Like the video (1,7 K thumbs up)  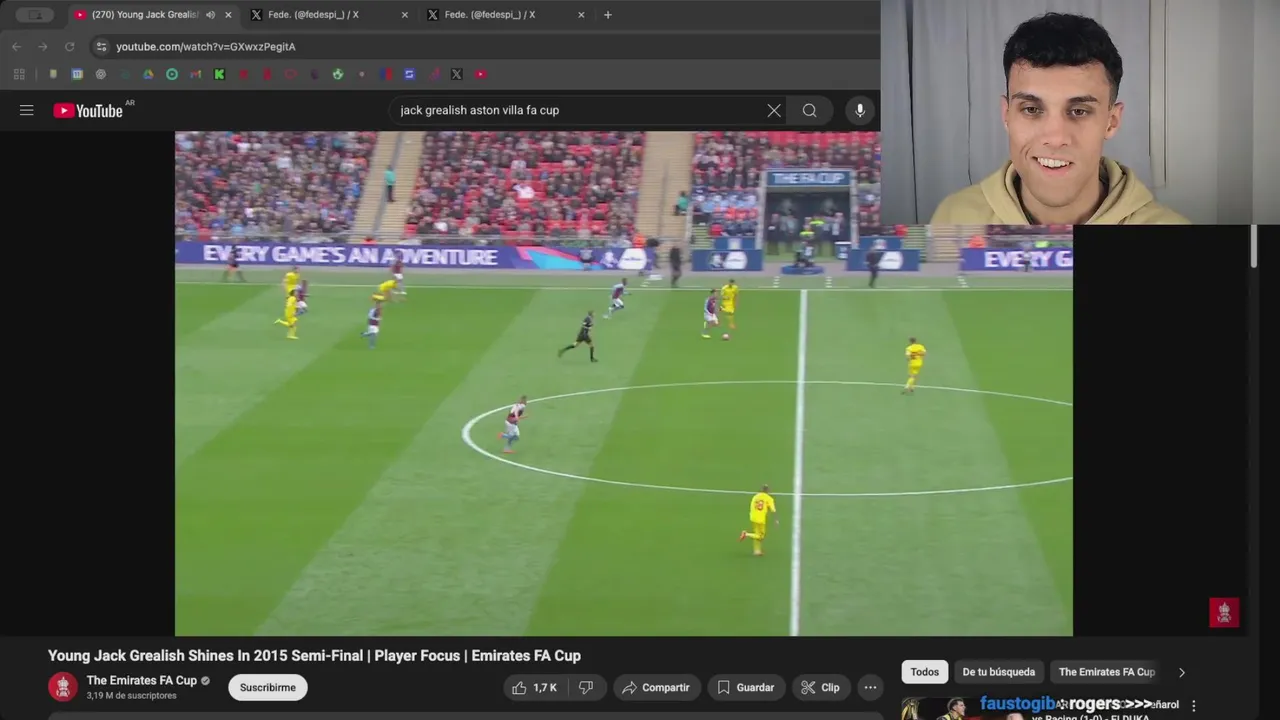pyautogui.click(x=535, y=687)
